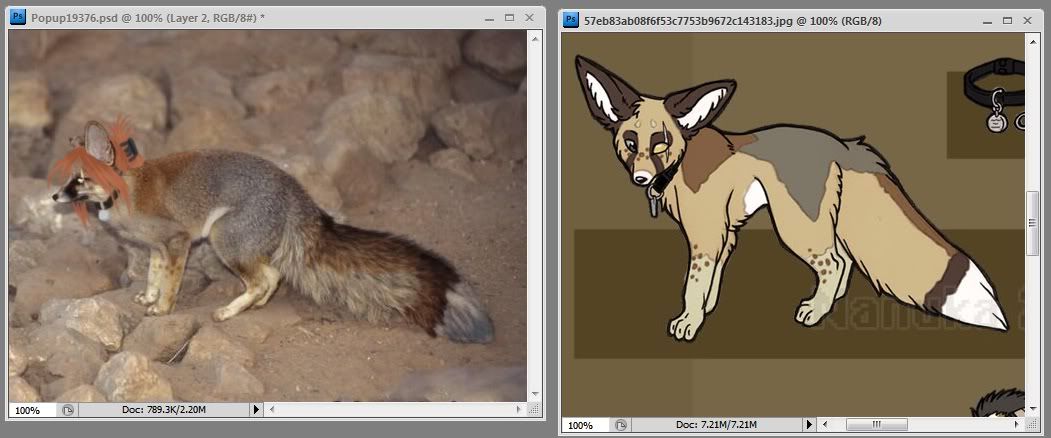Click the status icon beside zoom in the JPG window
Screen dimensions: 1051x438
point(619,425)
